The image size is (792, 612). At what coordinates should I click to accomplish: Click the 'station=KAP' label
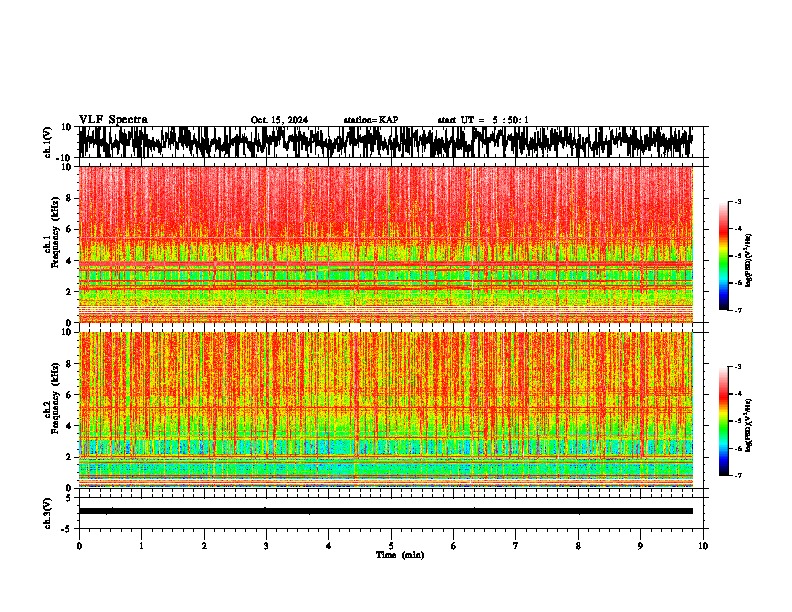pos(371,120)
